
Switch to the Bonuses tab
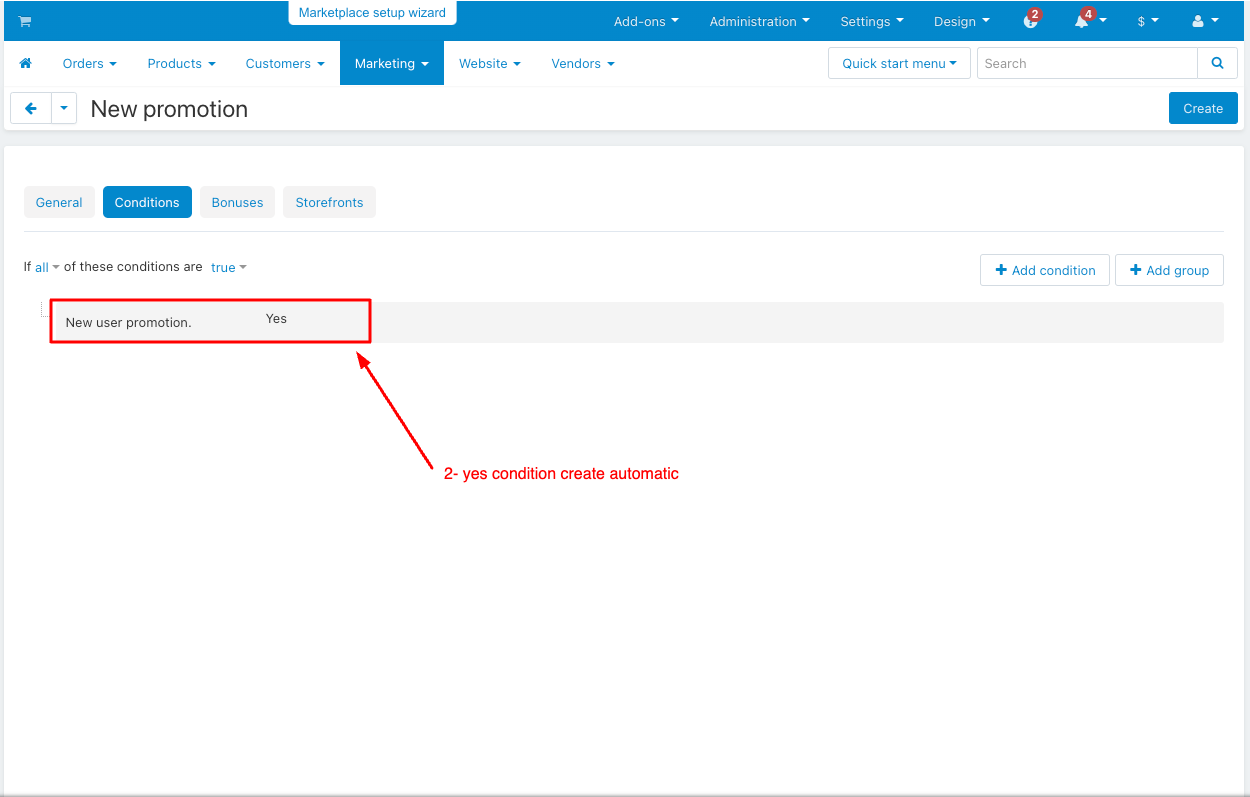click(x=237, y=202)
